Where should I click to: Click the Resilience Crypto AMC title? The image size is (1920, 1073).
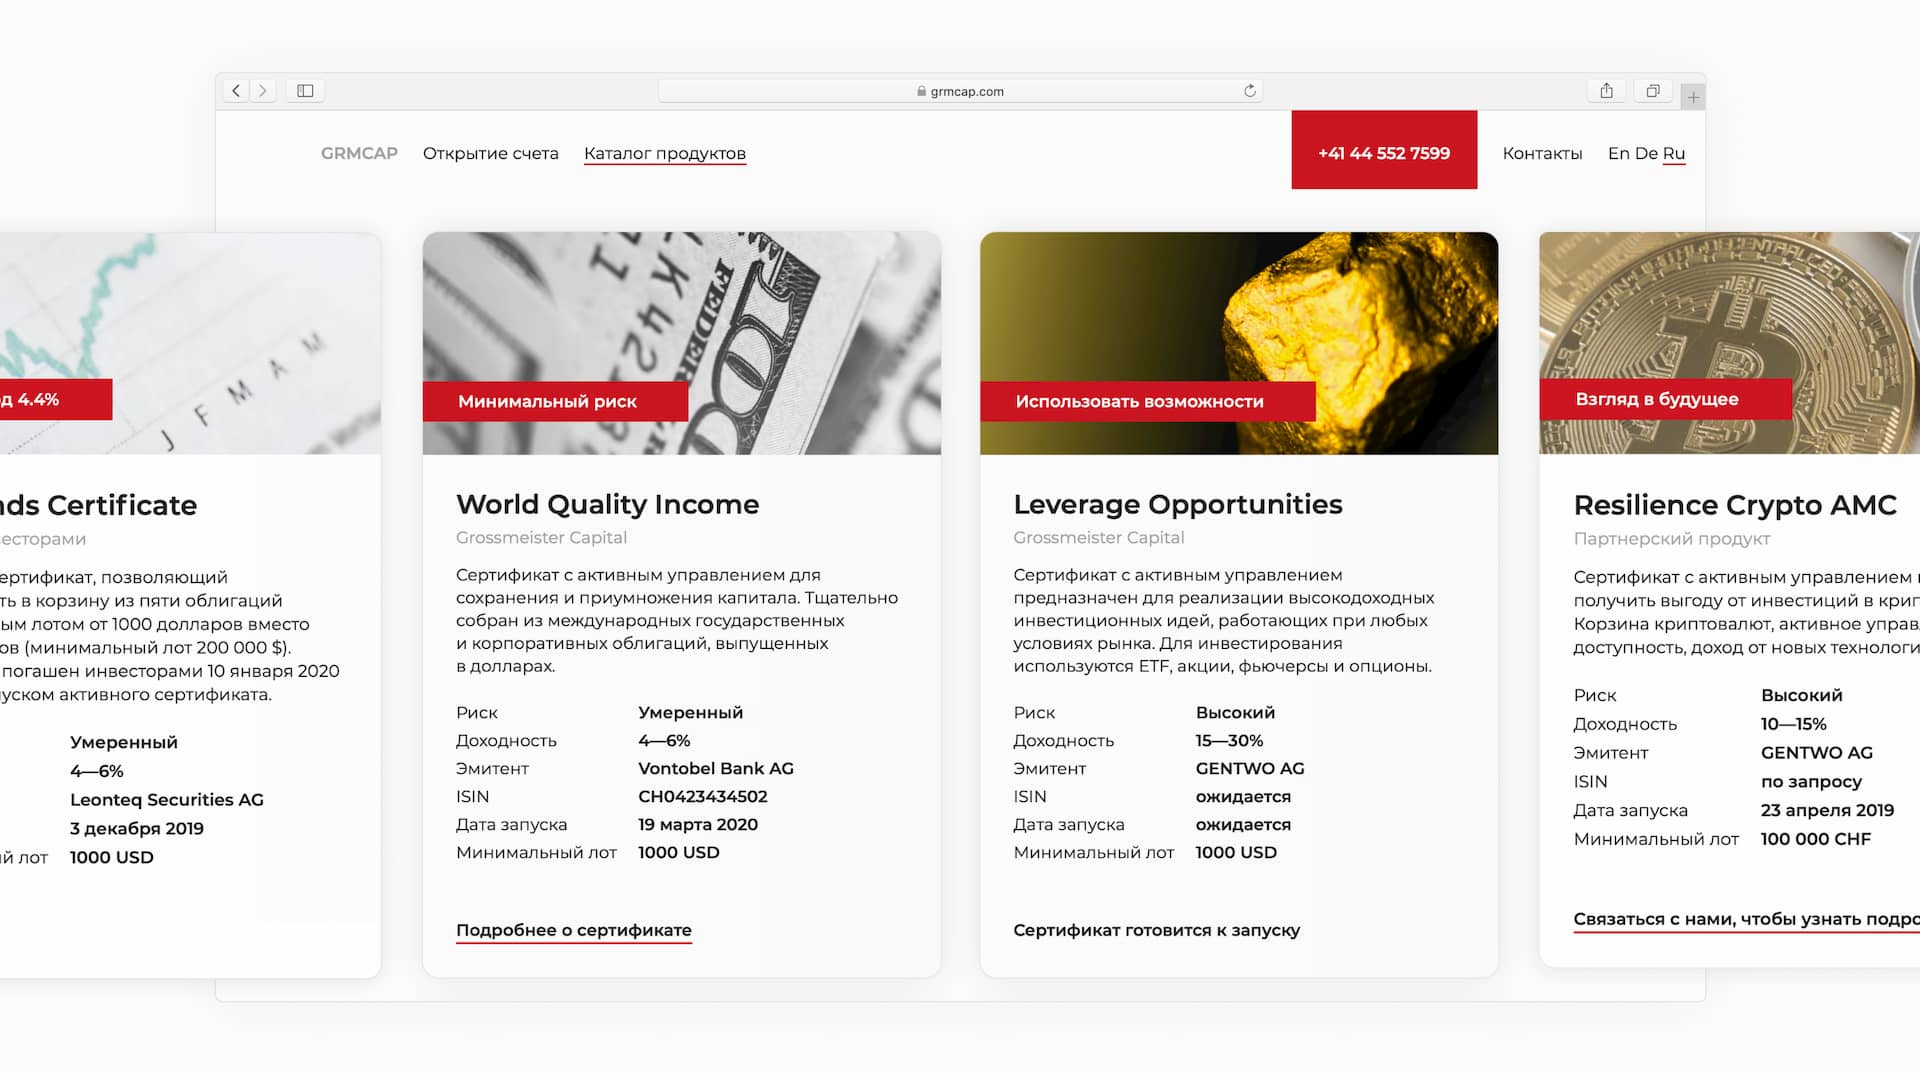(x=1735, y=505)
